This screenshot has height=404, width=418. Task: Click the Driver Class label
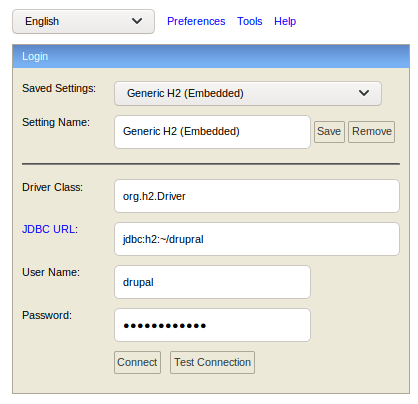click(52, 187)
